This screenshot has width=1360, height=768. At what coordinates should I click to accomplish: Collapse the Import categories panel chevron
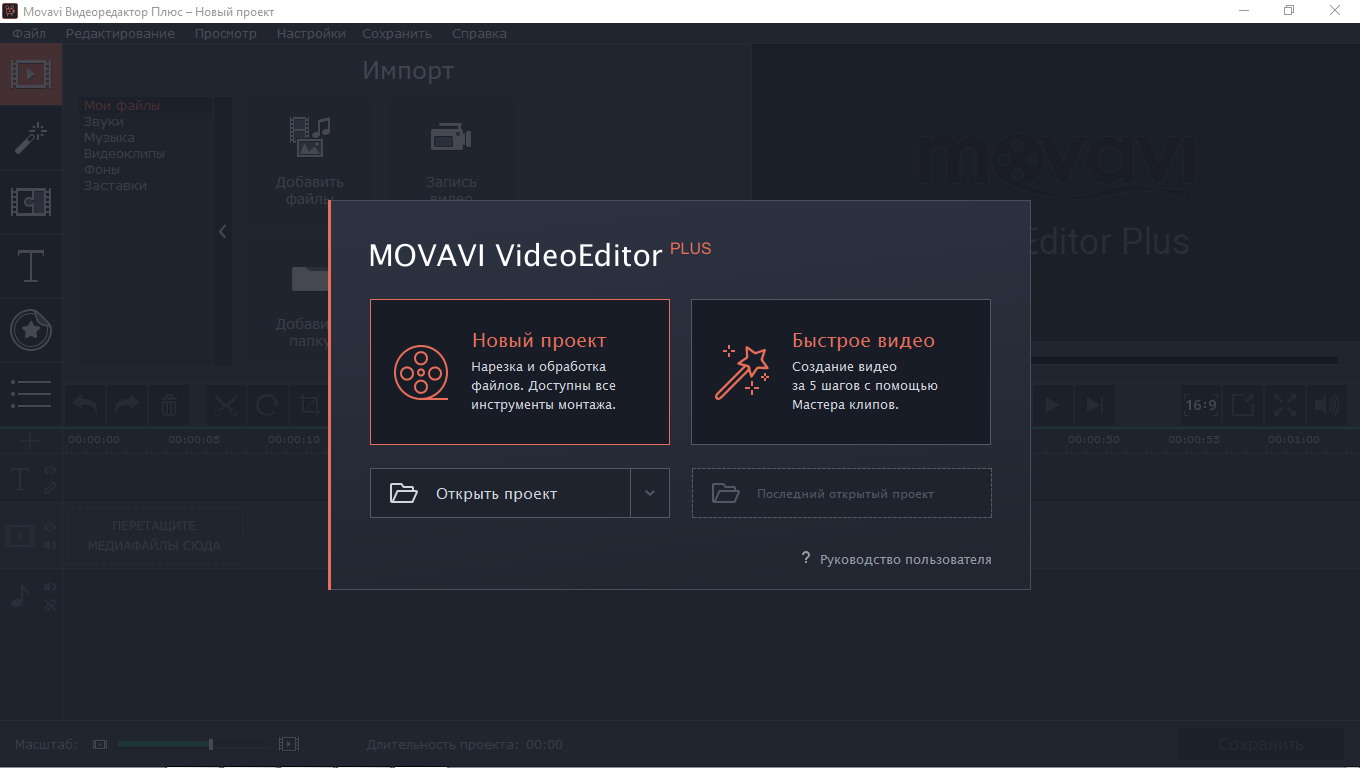(222, 232)
